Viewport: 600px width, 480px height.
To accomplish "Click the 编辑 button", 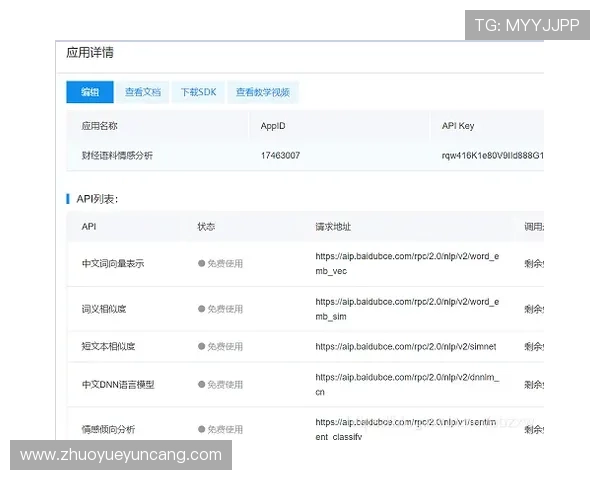I will pos(90,92).
